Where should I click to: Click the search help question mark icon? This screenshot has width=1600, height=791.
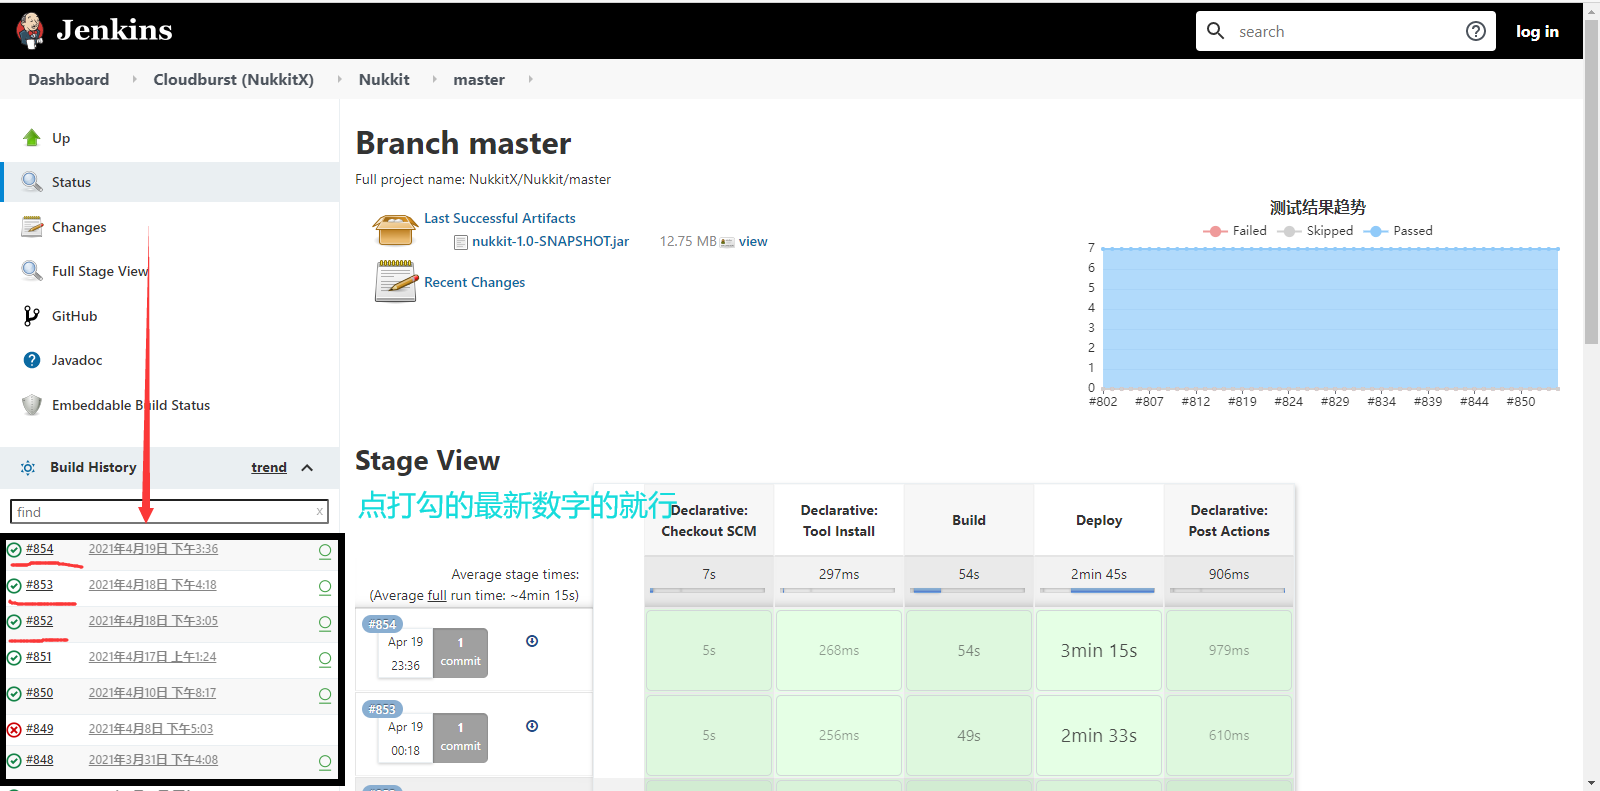[x=1475, y=31]
